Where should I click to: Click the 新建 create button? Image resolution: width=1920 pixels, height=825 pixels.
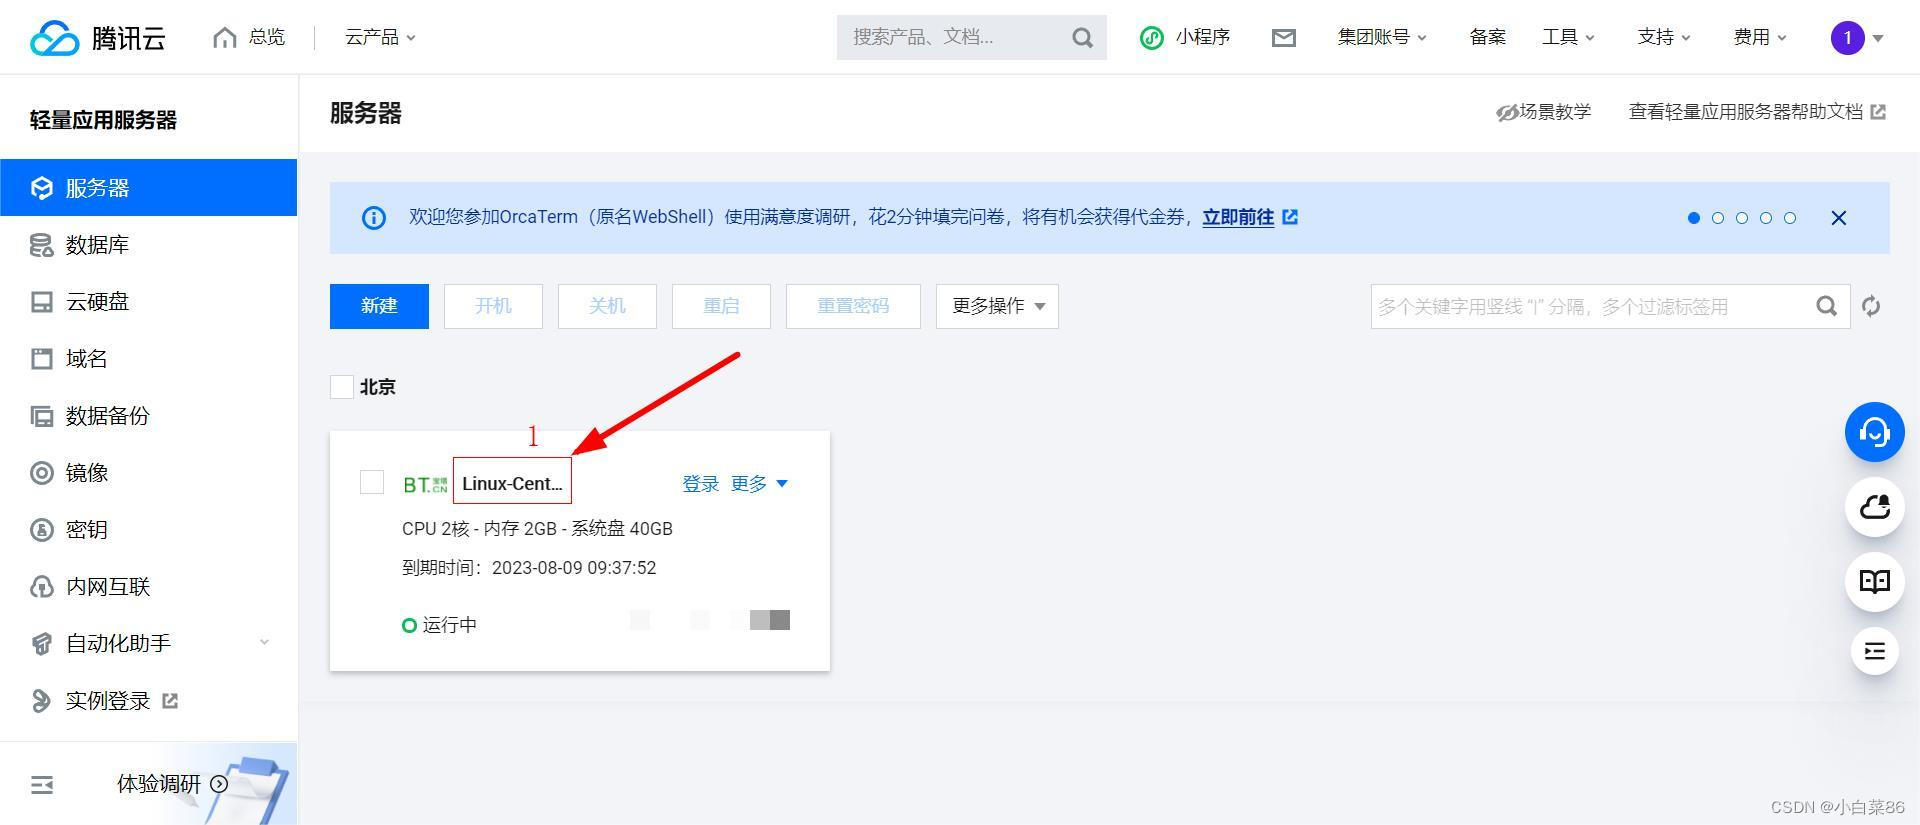[379, 306]
